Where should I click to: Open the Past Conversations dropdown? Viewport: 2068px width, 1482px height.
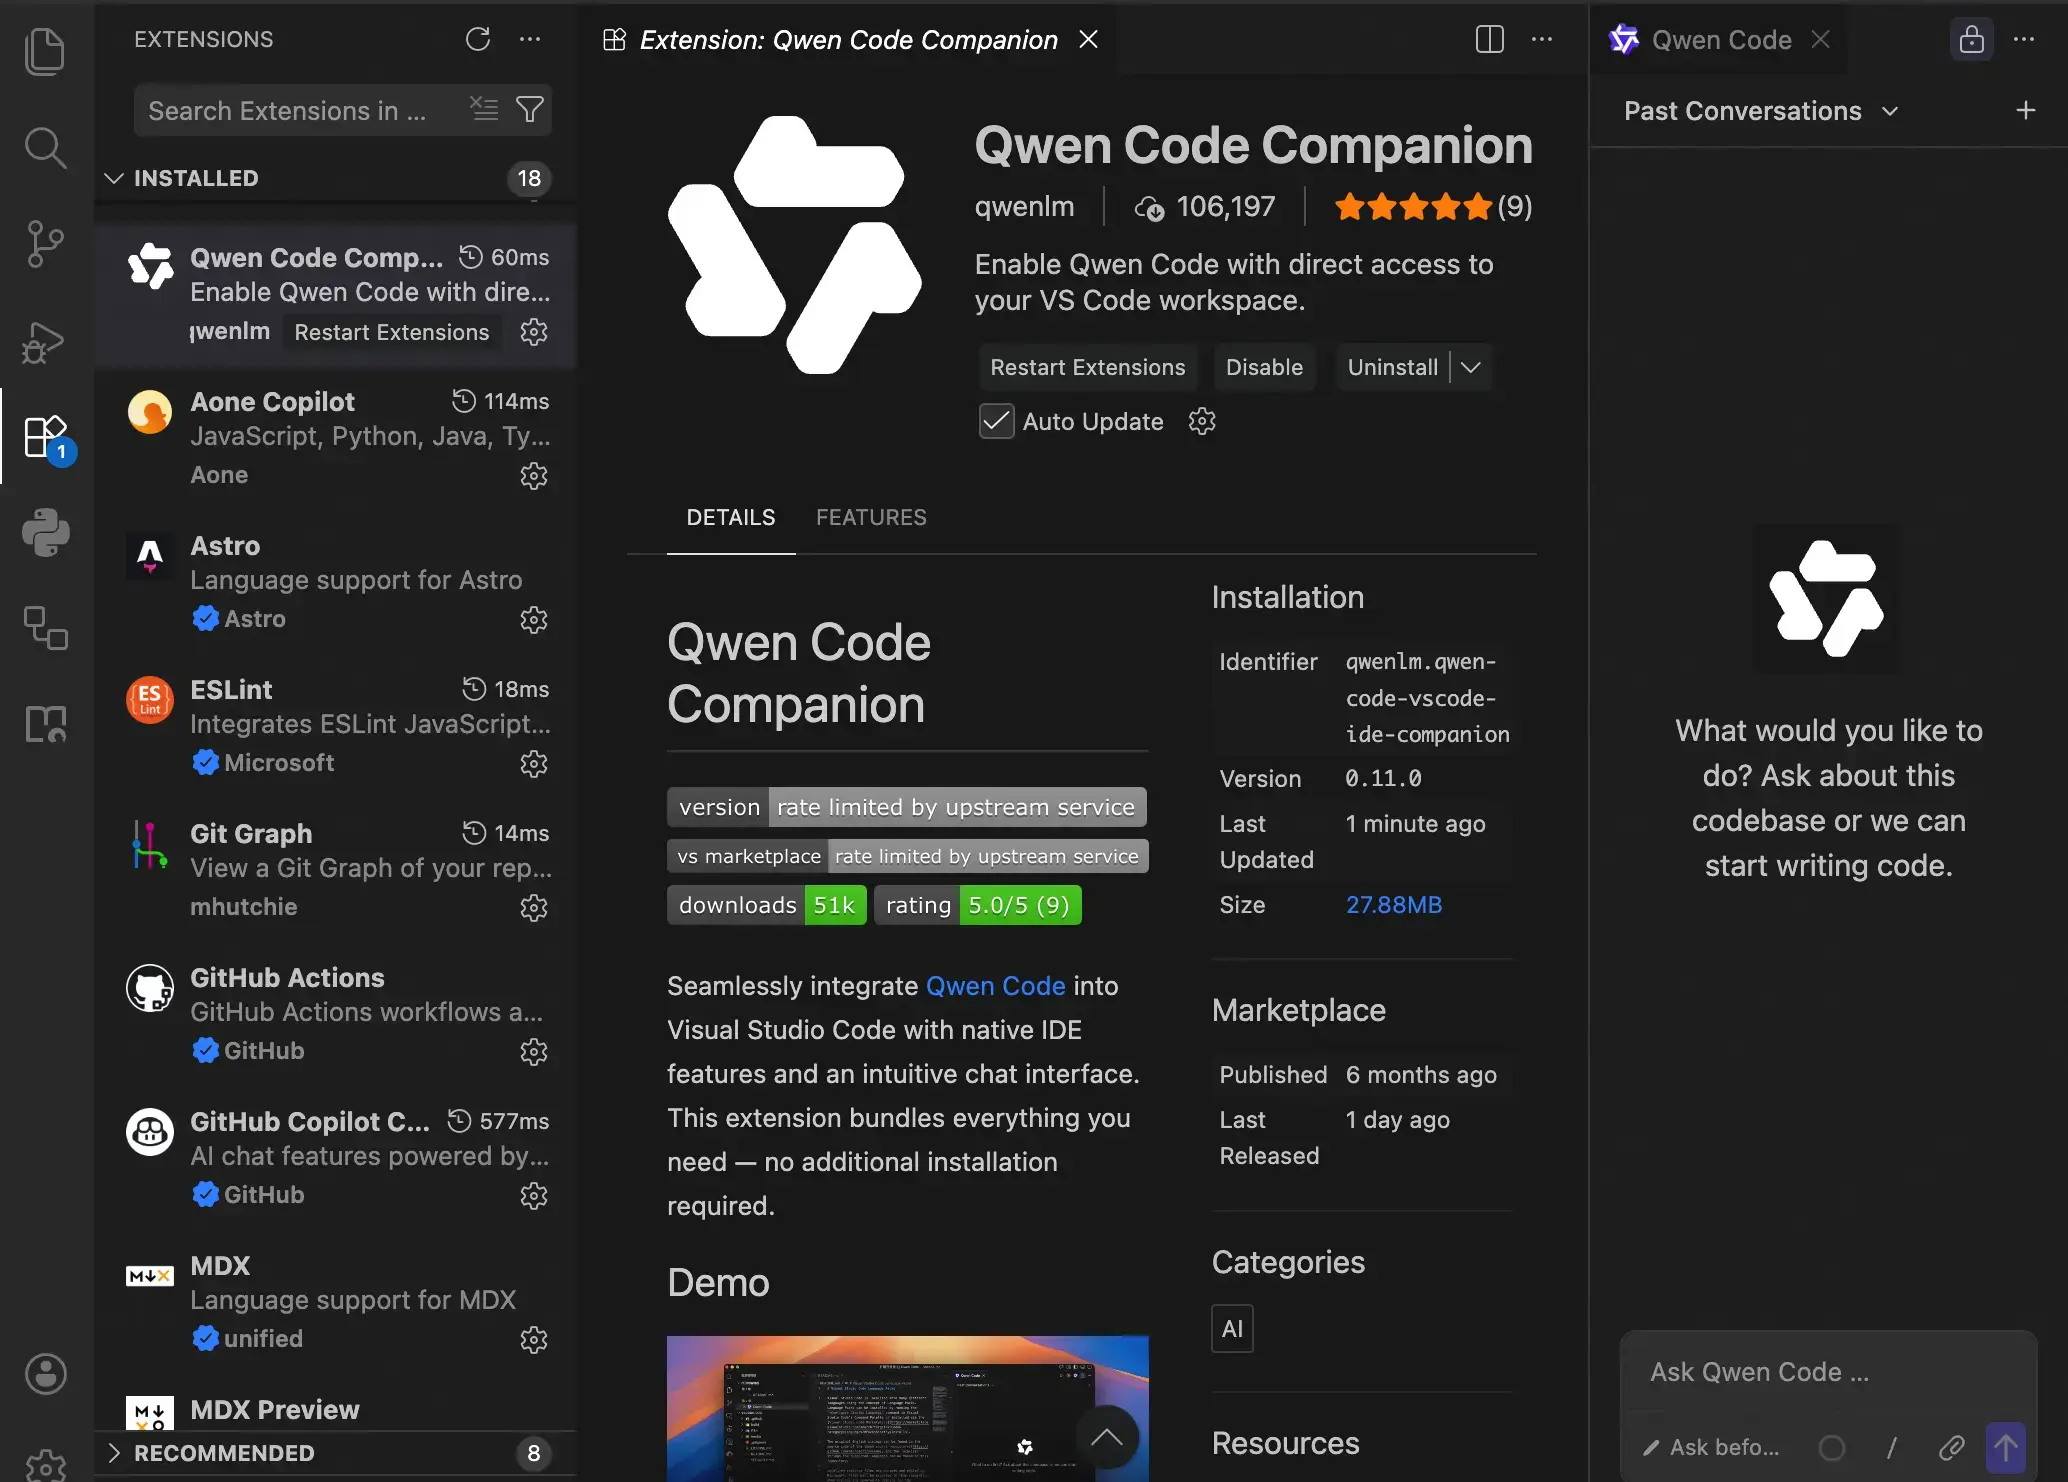click(x=1760, y=111)
